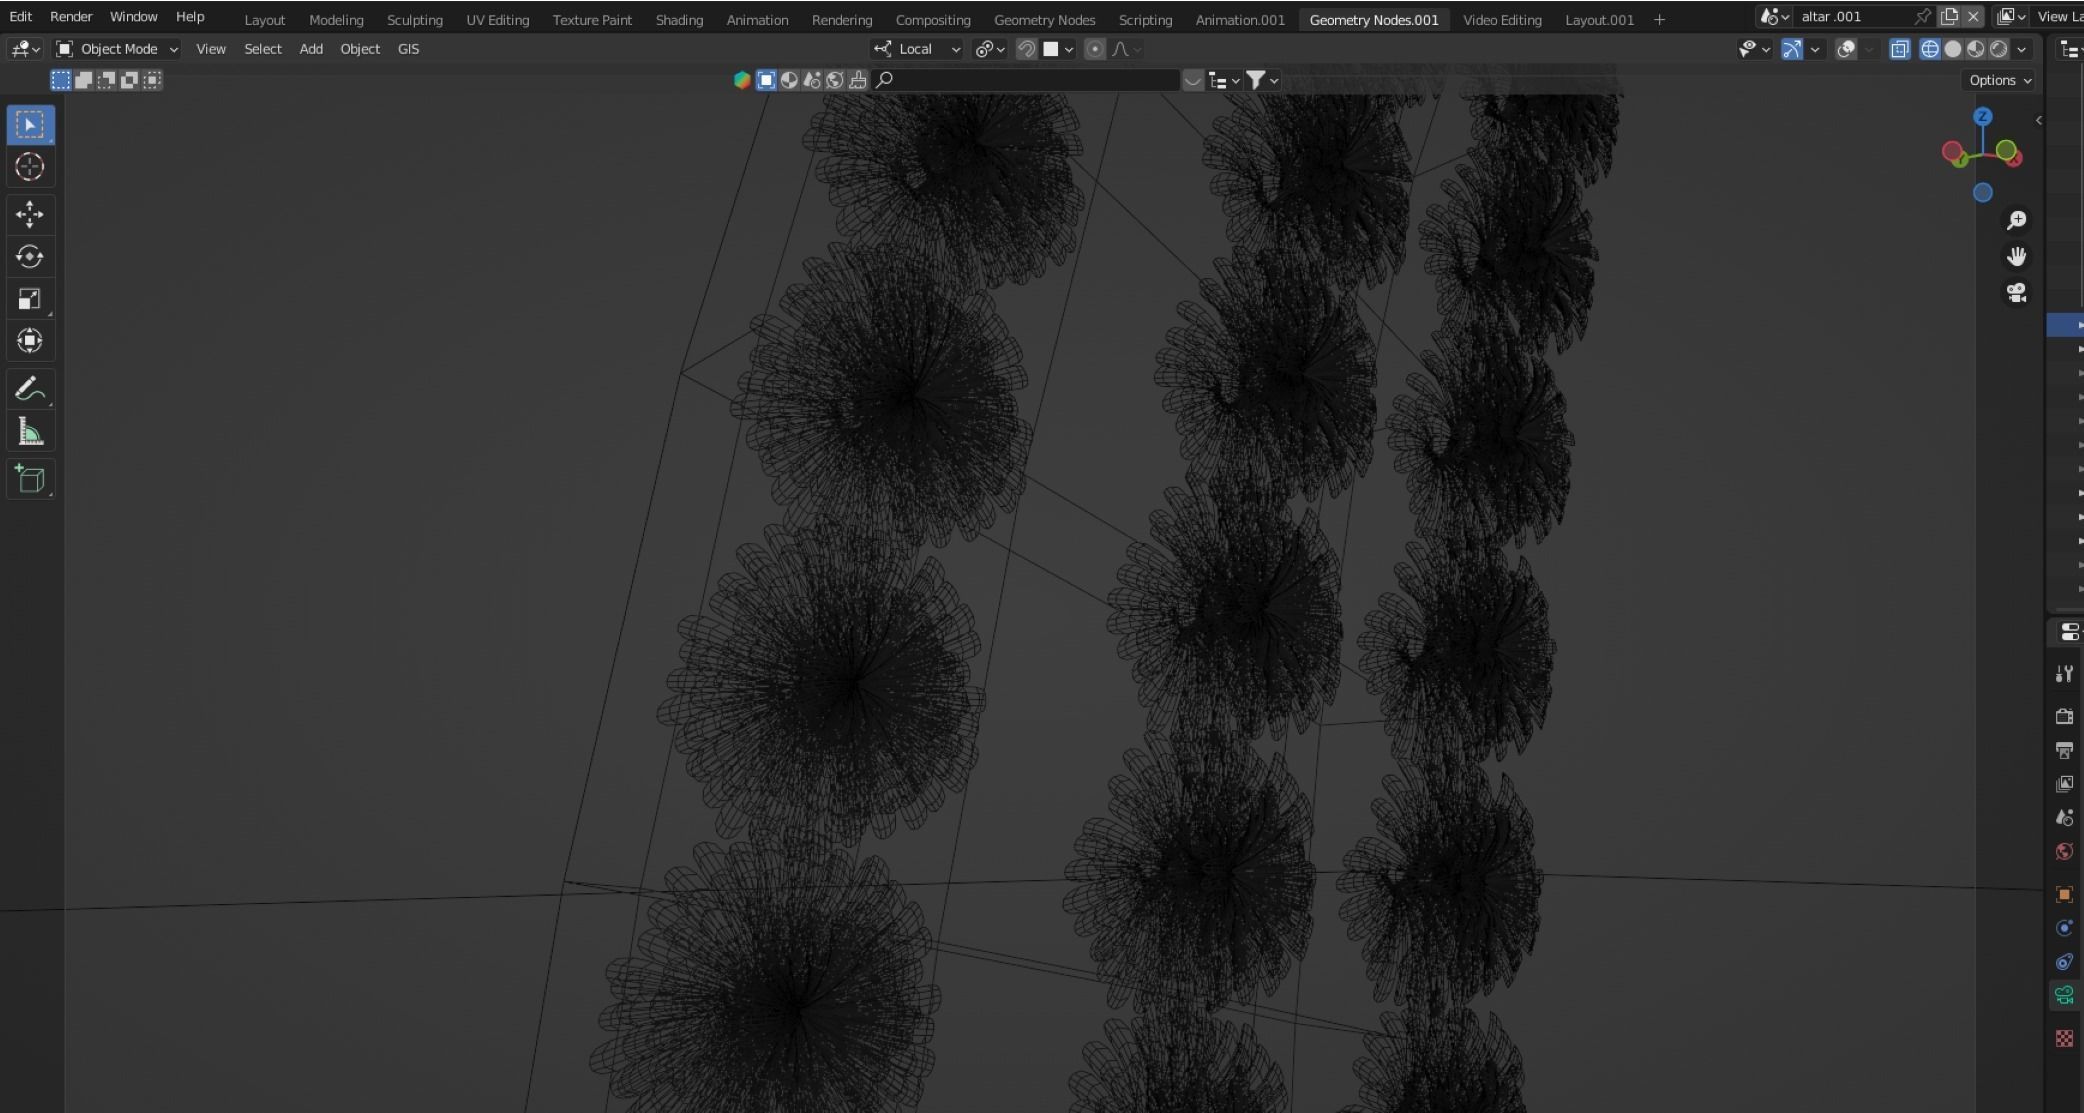Switch to solid viewport shading
The width and height of the screenshot is (2084, 1113).
1952,49
